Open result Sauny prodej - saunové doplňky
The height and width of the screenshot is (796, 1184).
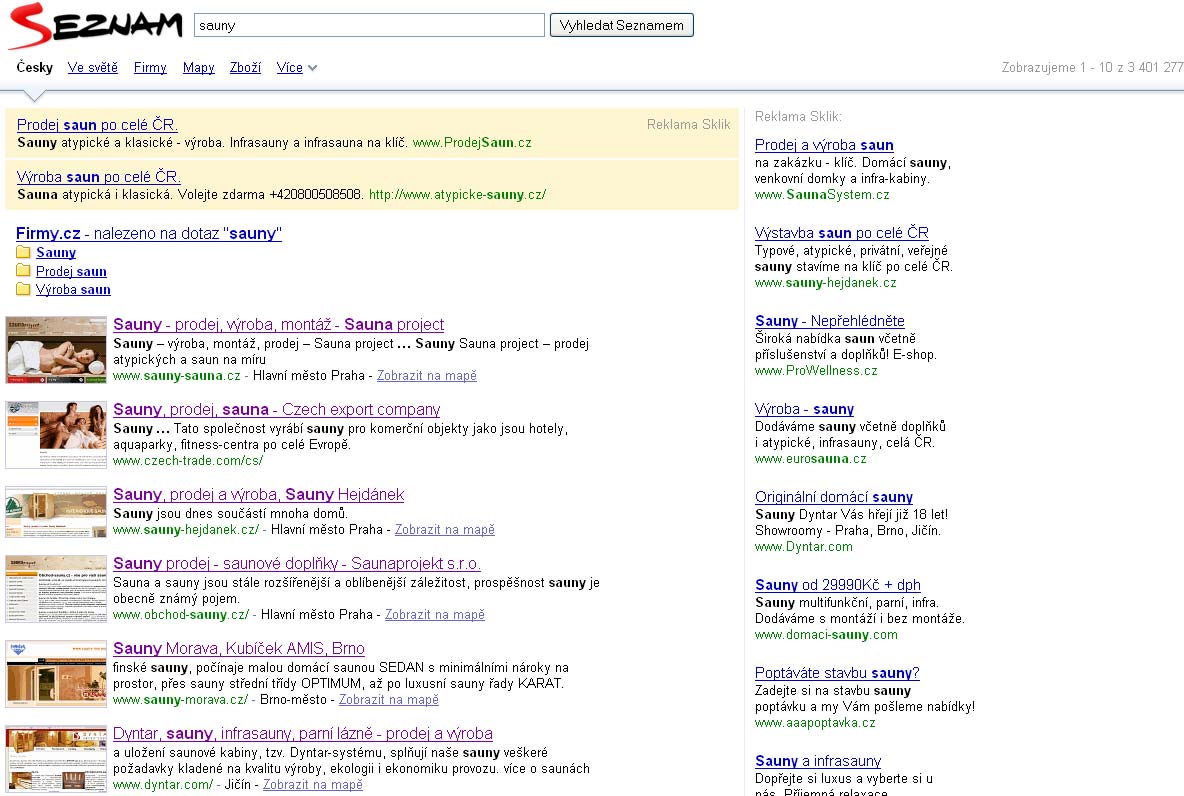point(297,563)
